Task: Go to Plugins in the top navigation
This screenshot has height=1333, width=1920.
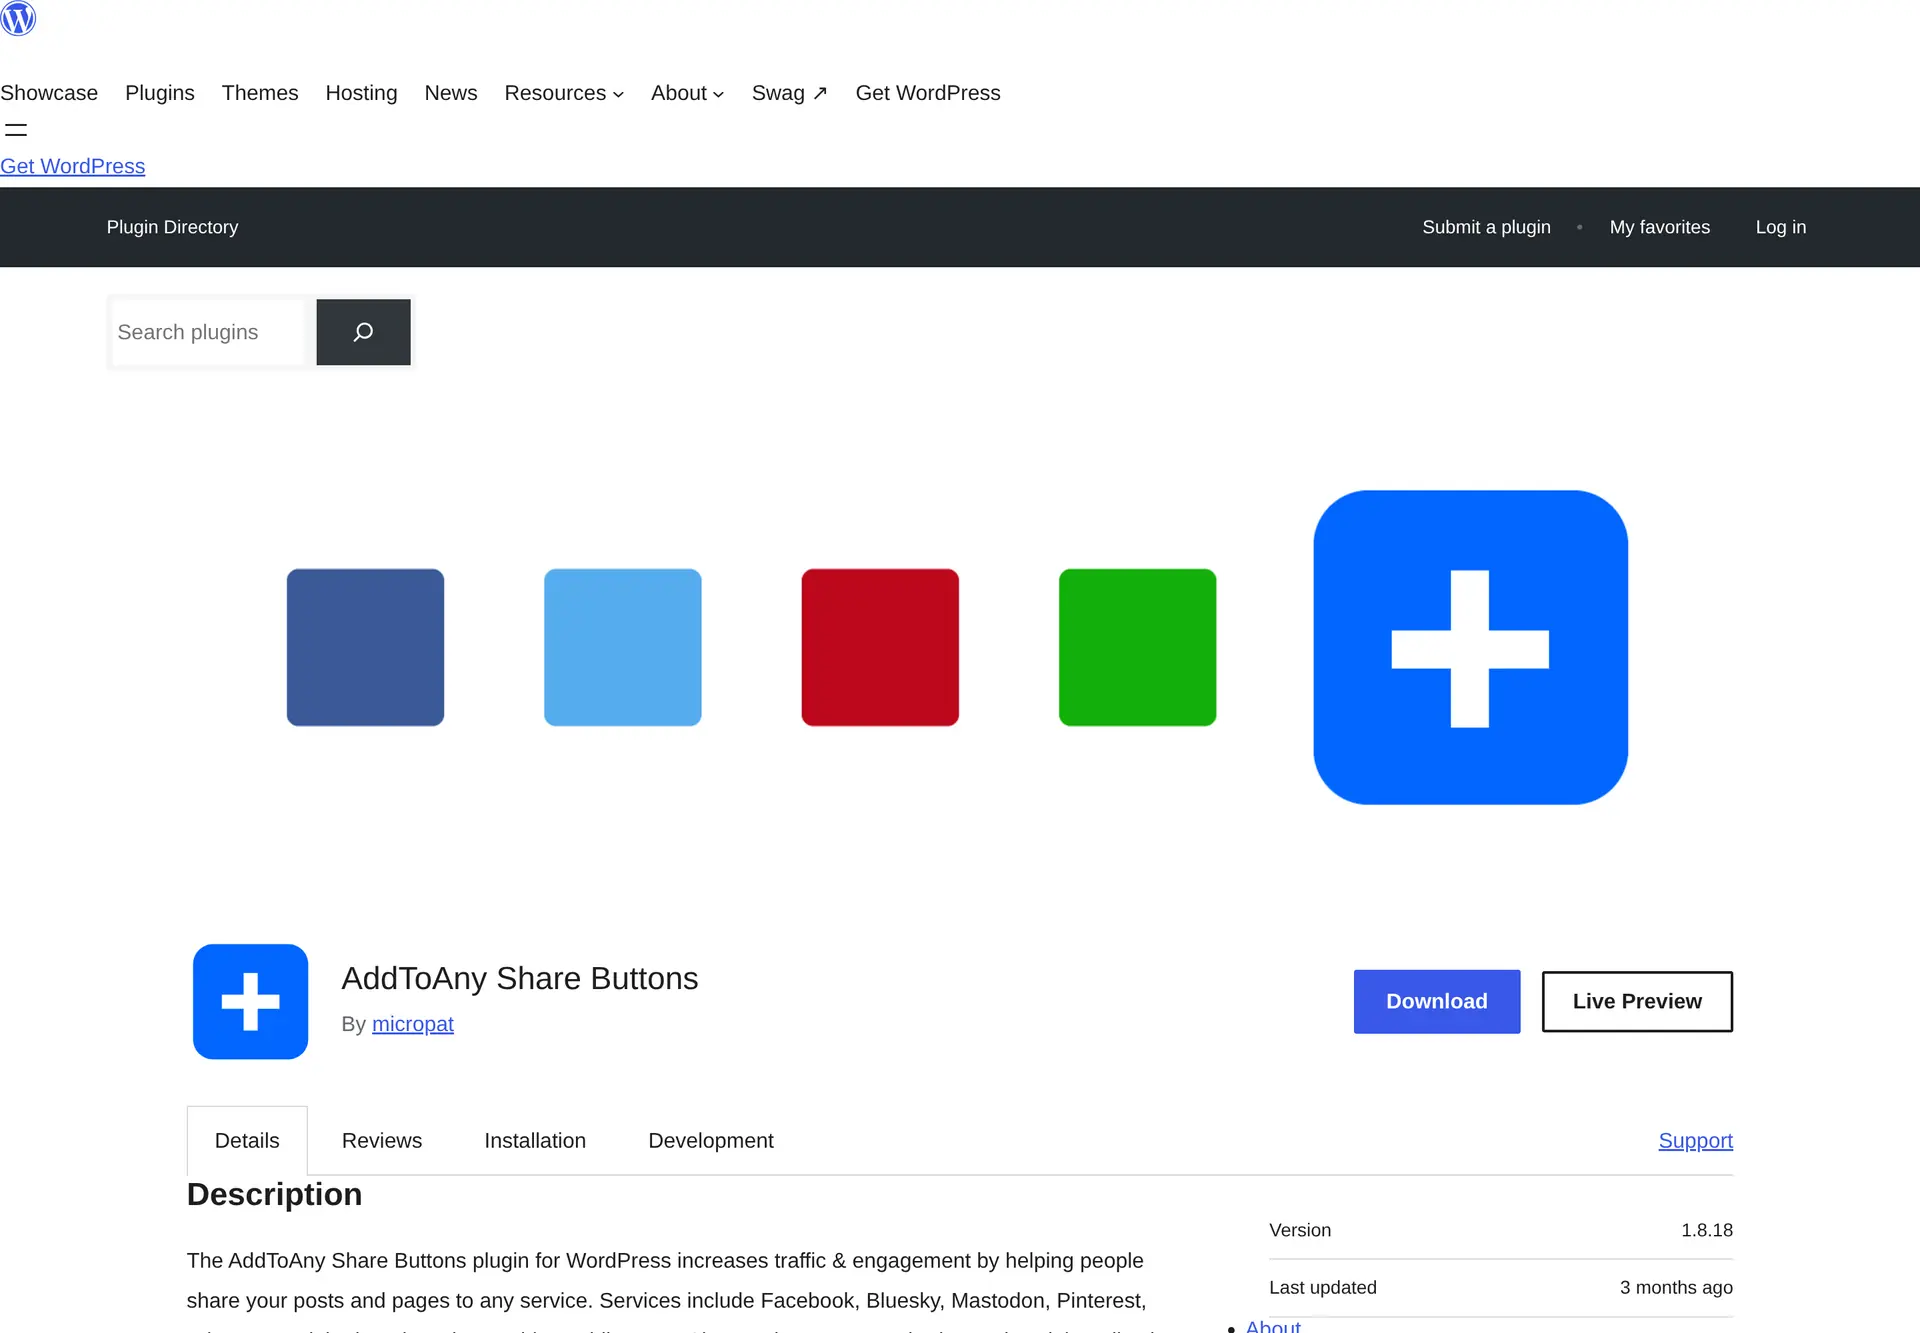Action: click(x=160, y=93)
